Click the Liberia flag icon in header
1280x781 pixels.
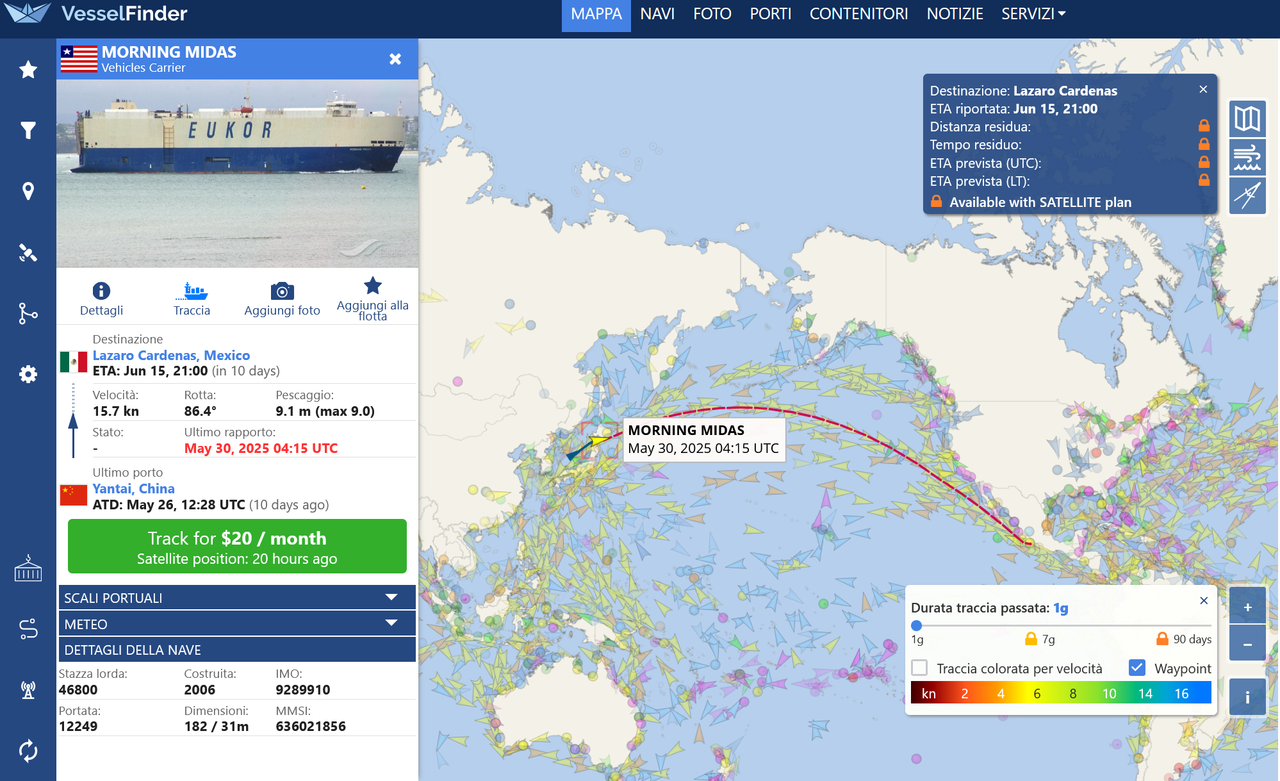click(x=79, y=59)
